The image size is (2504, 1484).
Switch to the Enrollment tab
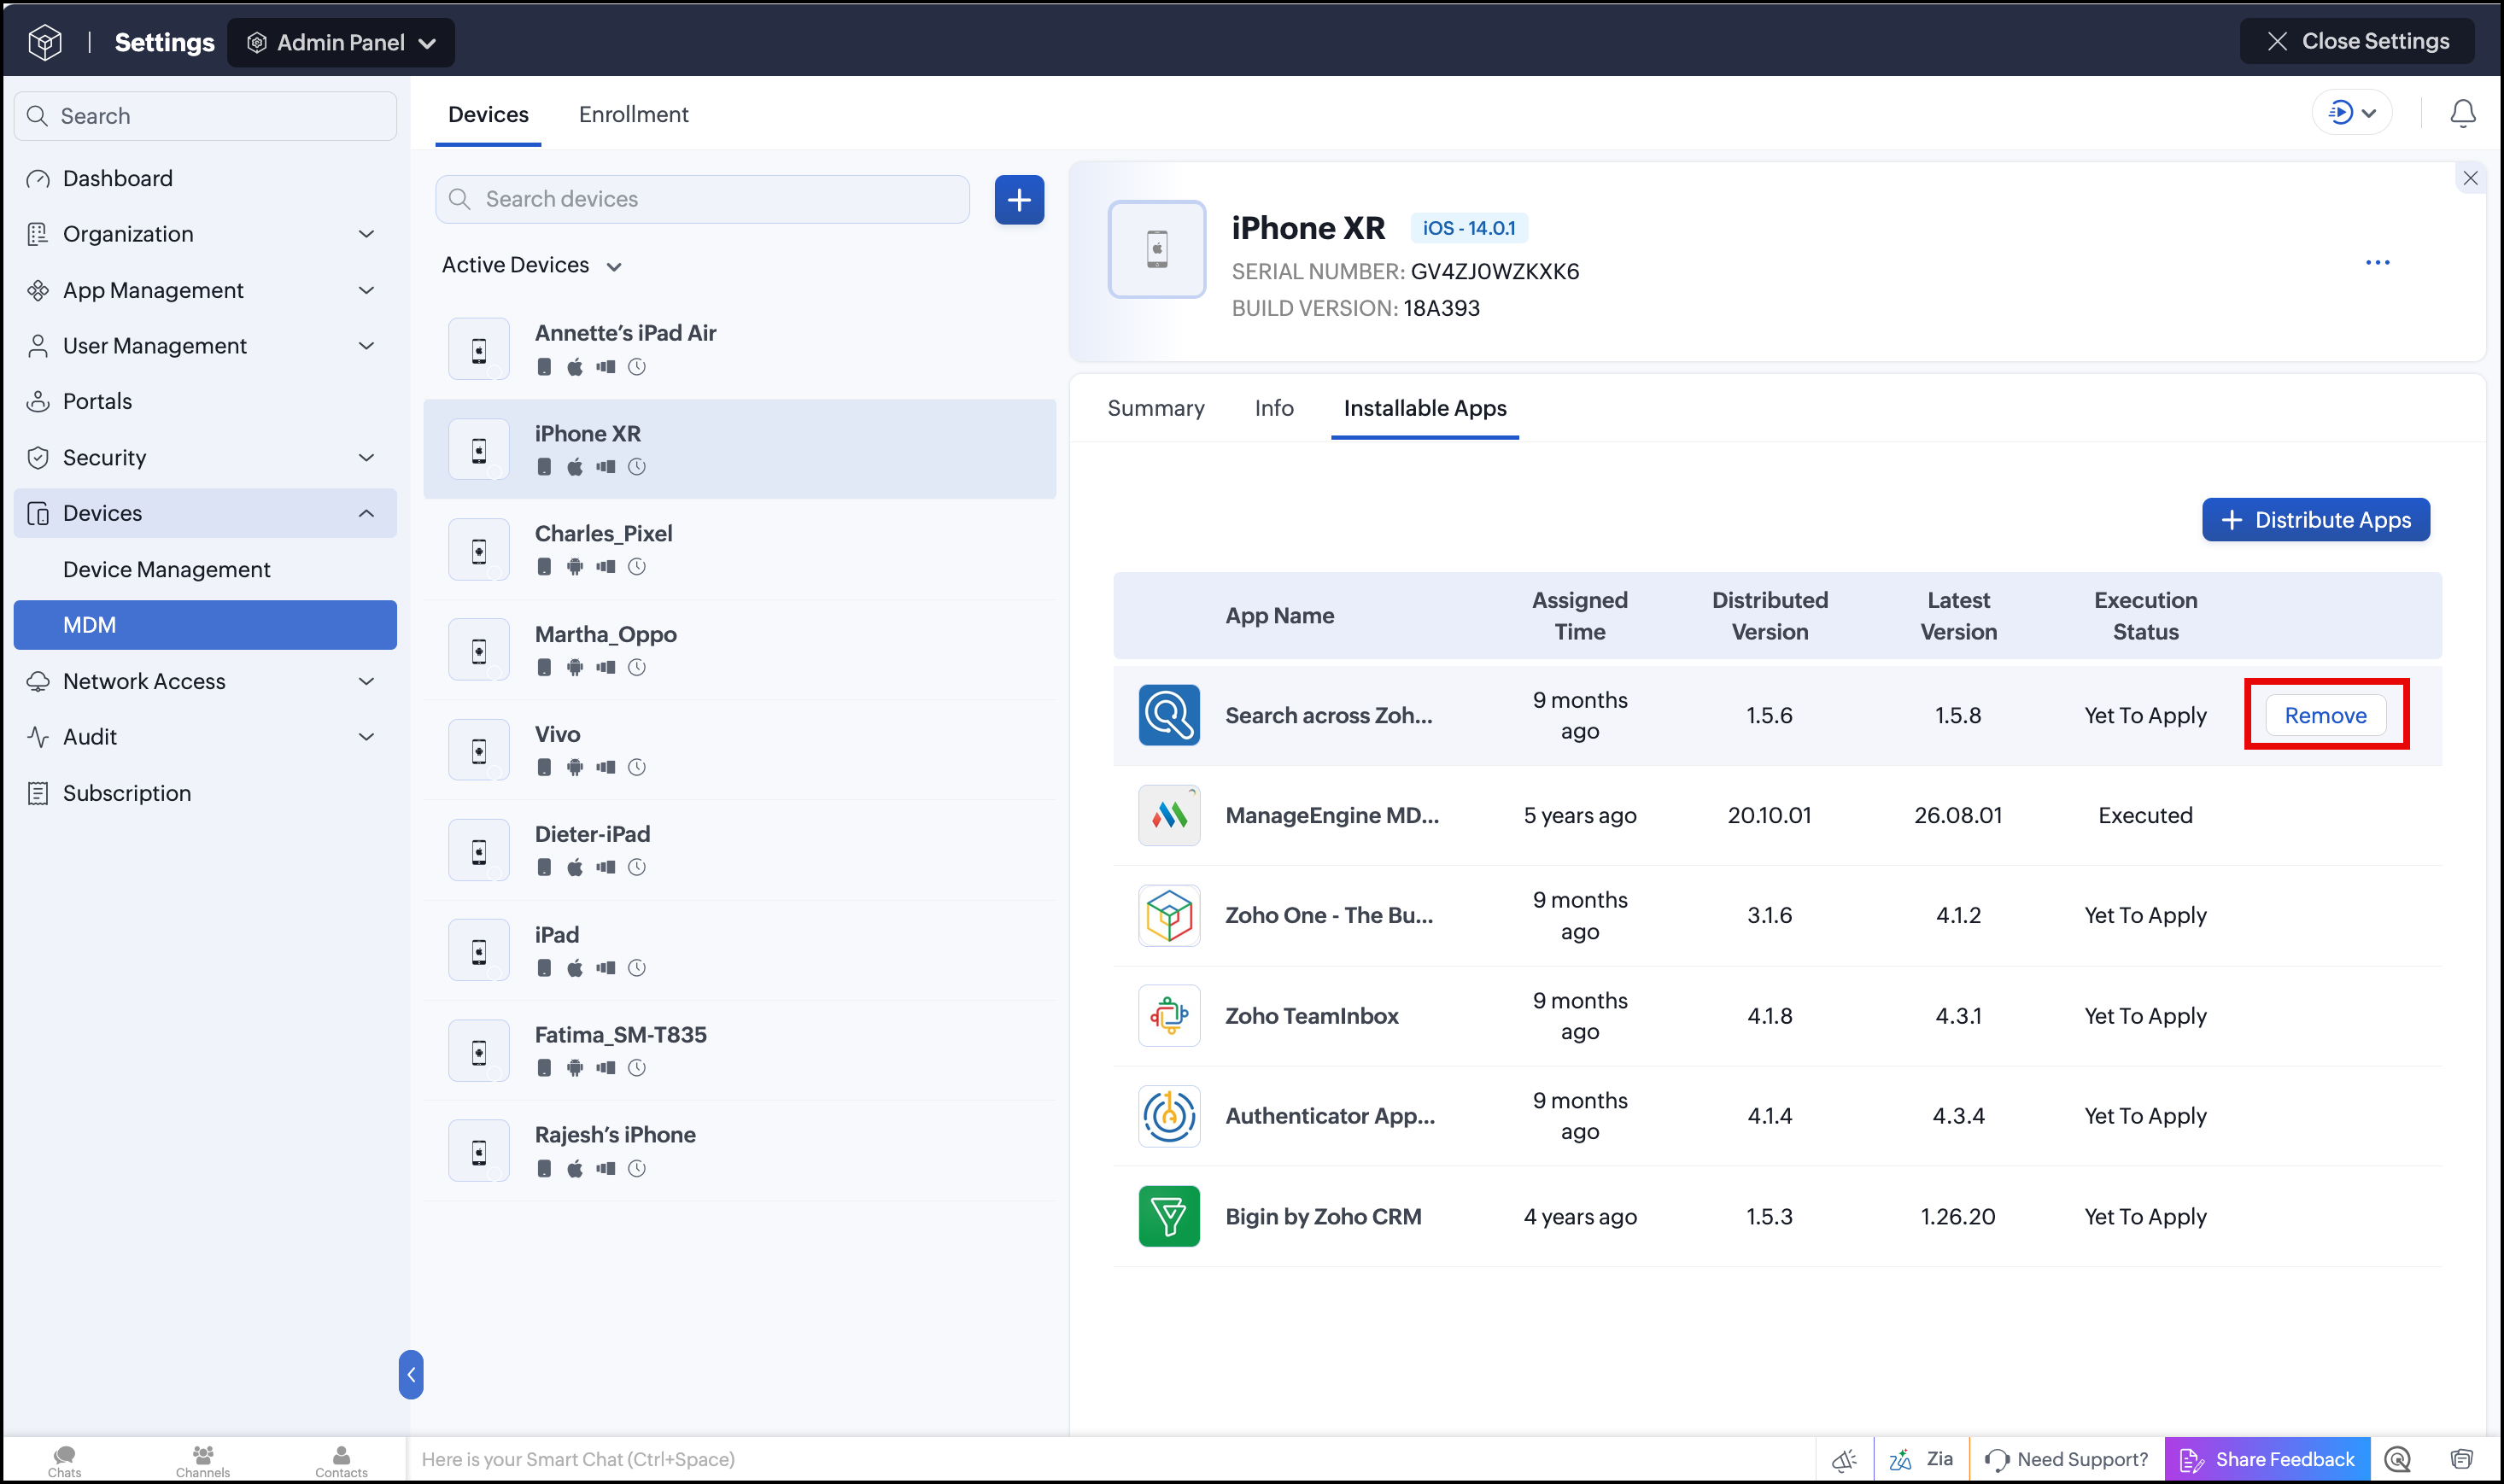pyautogui.click(x=633, y=115)
